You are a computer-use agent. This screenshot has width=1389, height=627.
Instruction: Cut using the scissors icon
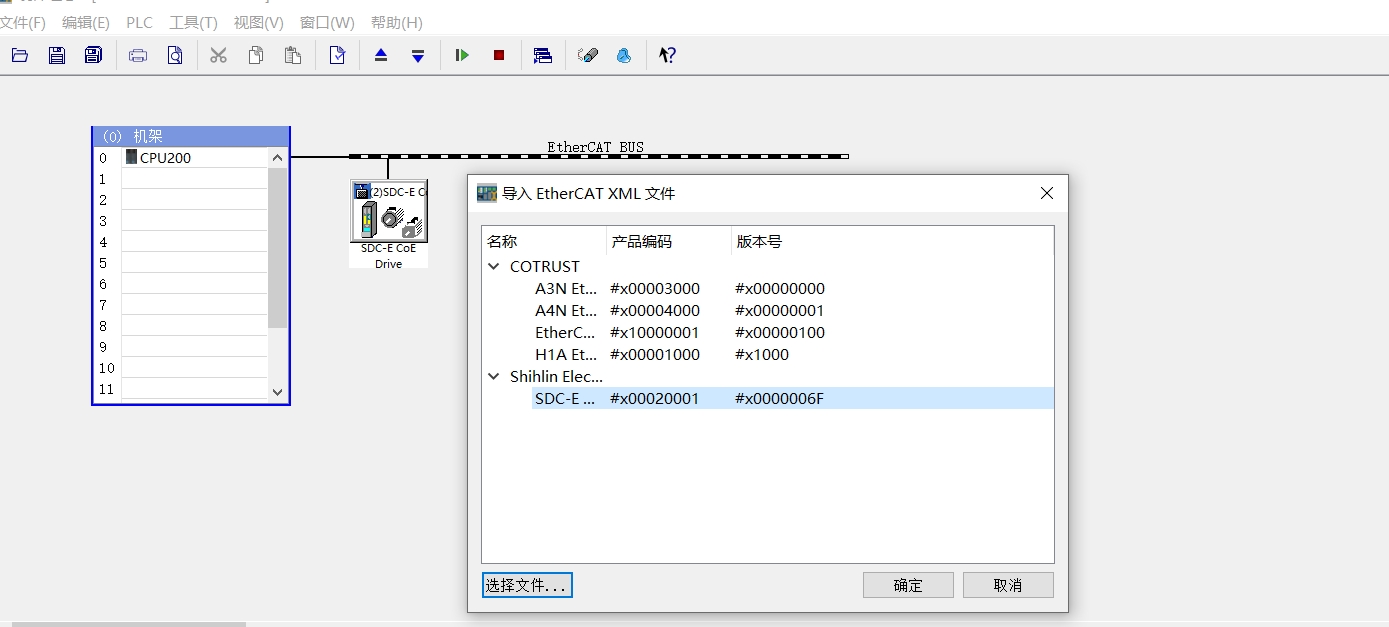[x=218, y=55]
